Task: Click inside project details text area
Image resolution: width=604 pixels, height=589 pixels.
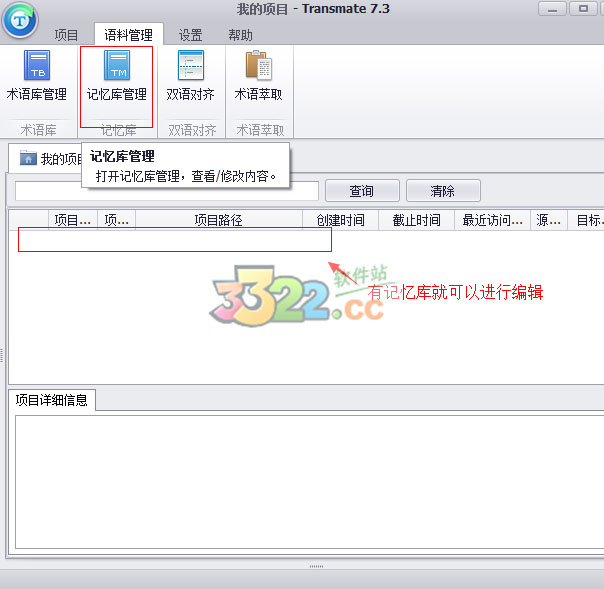Action: coord(309,482)
